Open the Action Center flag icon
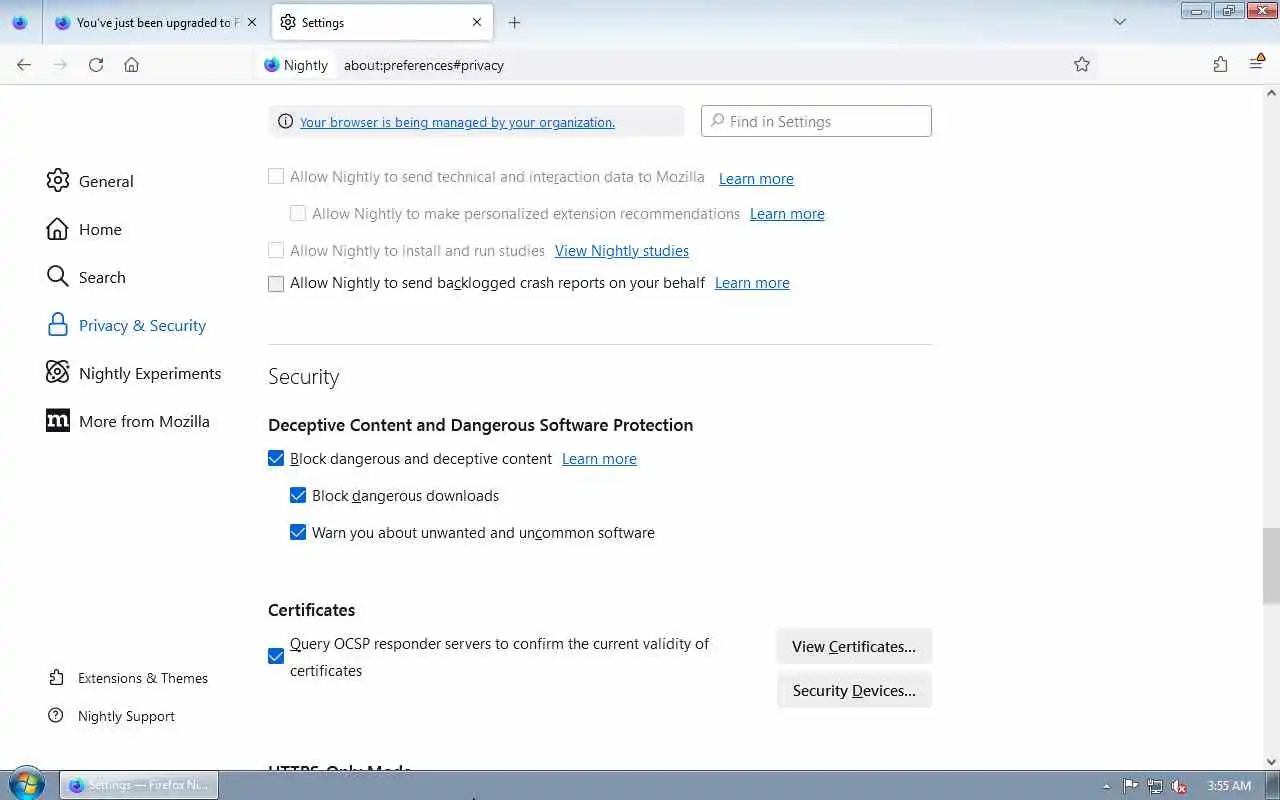The height and width of the screenshot is (800, 1280). [x=1131, y=786]
